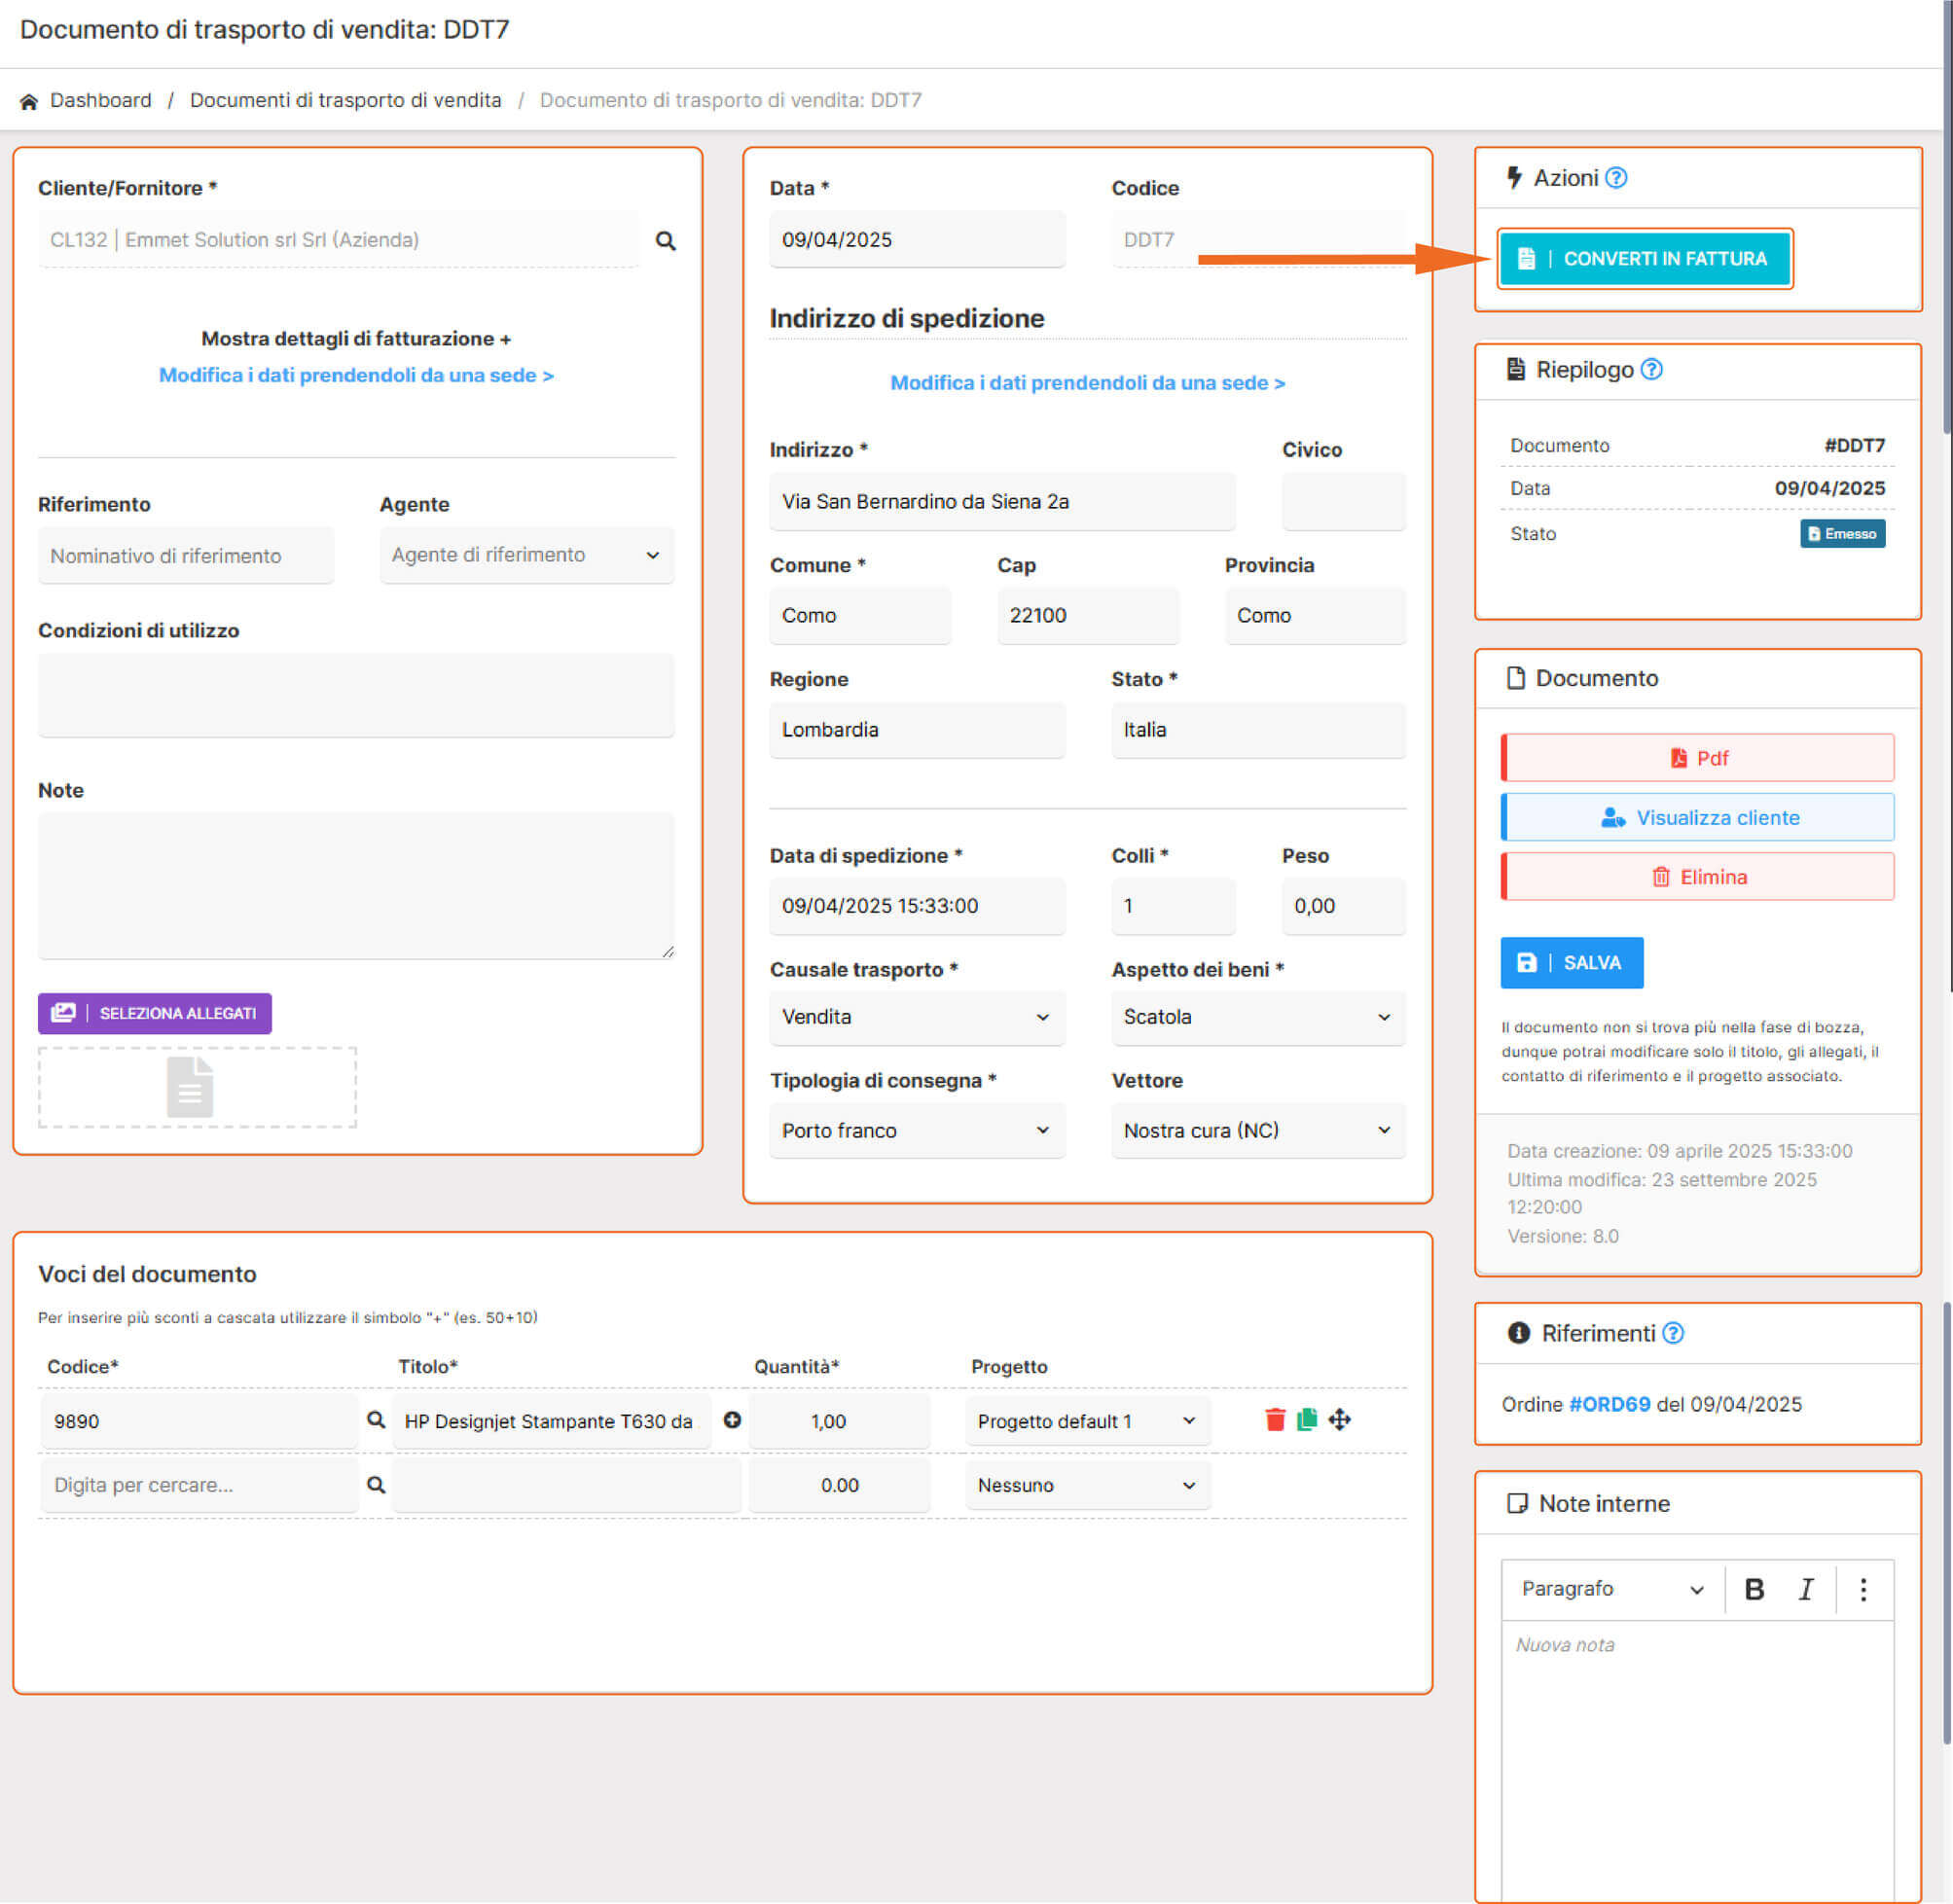Go to Dashboard breadcrumb
Image resolution: width=1953 pixels, height=1904 pixels.
pyautogui.click(x=100, y=100)
